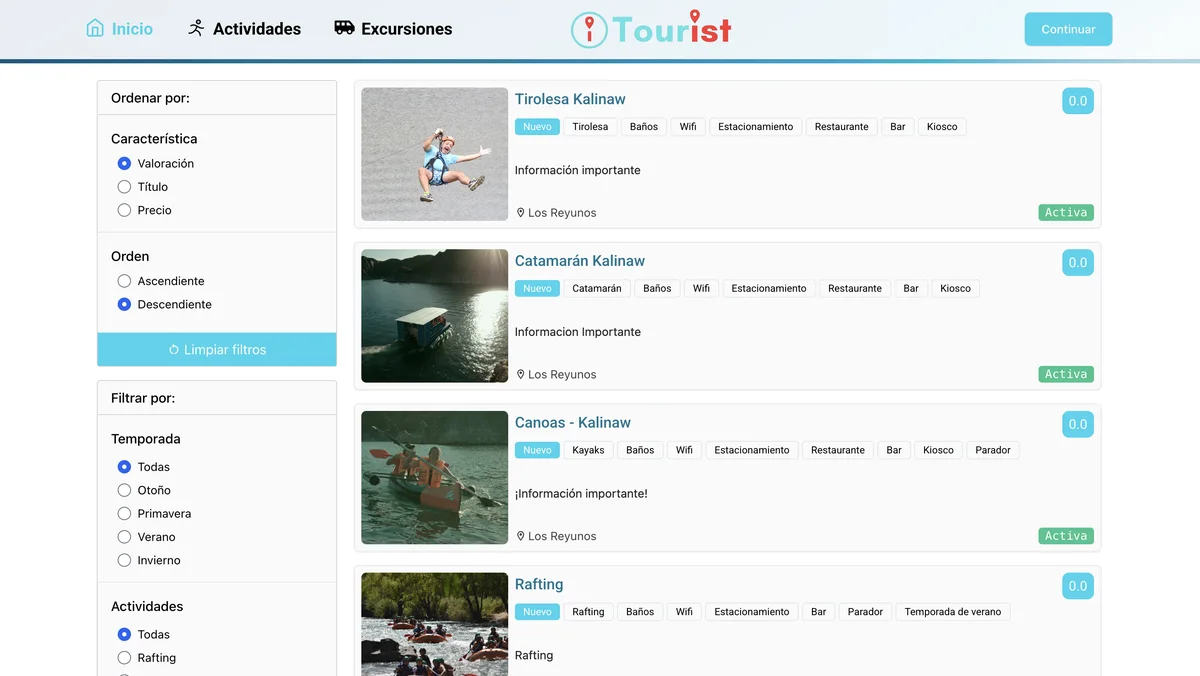Open the Canoas - Kalinaw title link

click(573, 423)
